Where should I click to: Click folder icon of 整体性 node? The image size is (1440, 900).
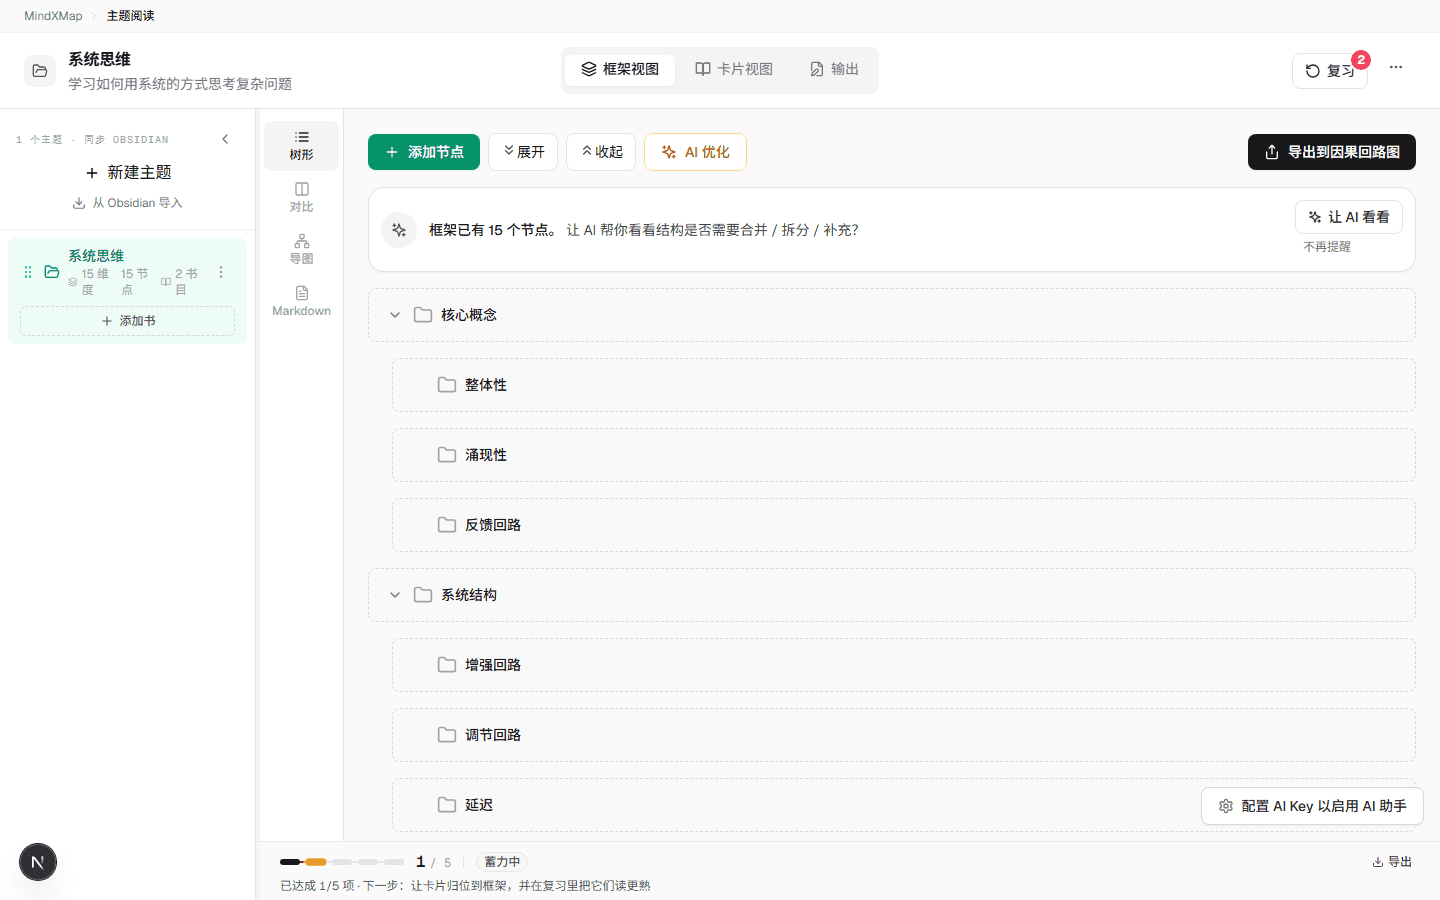coord(447,385)
